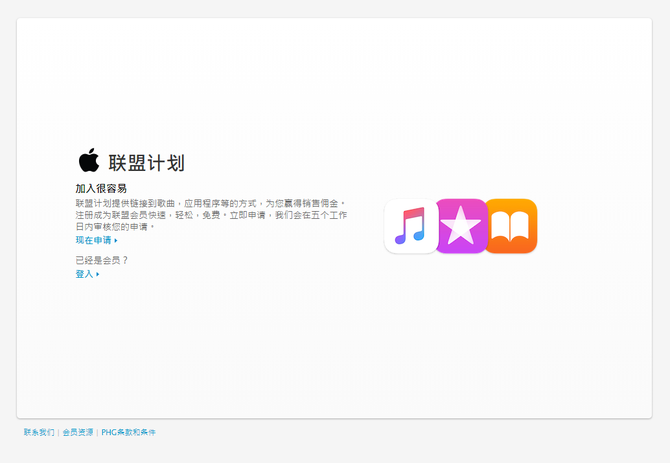Follow the 登入 sign-in link
This screenshot has height=463, width=670.
(87, 274)
